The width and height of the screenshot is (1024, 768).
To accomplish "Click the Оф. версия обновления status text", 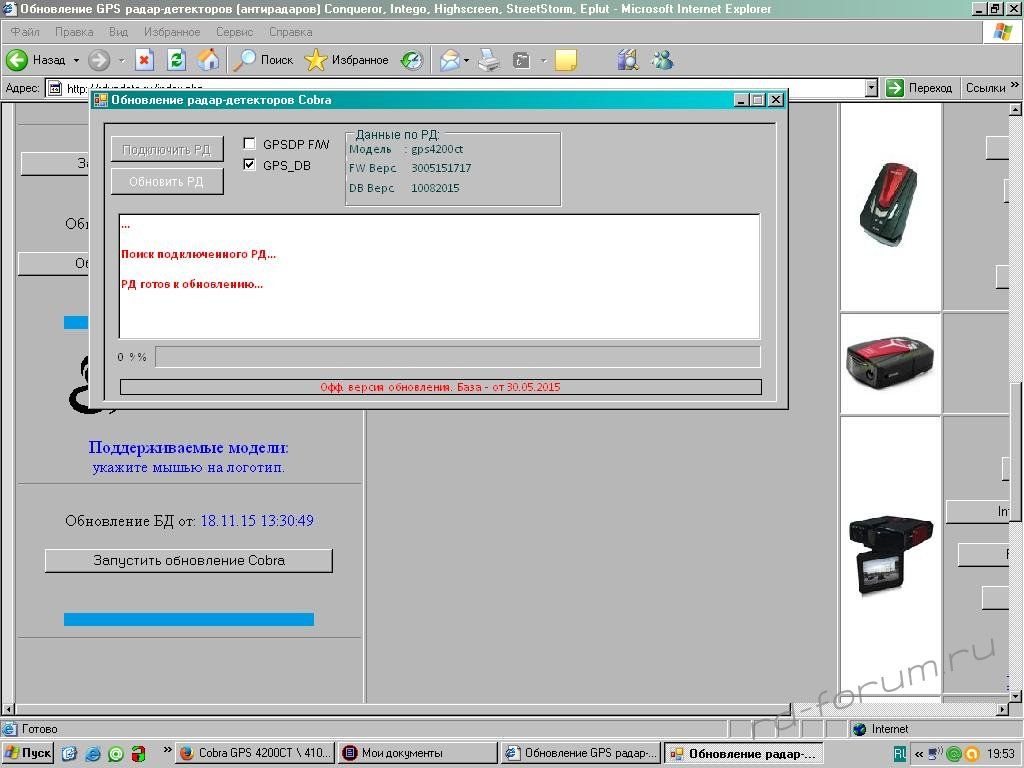I will pos(440,387).
